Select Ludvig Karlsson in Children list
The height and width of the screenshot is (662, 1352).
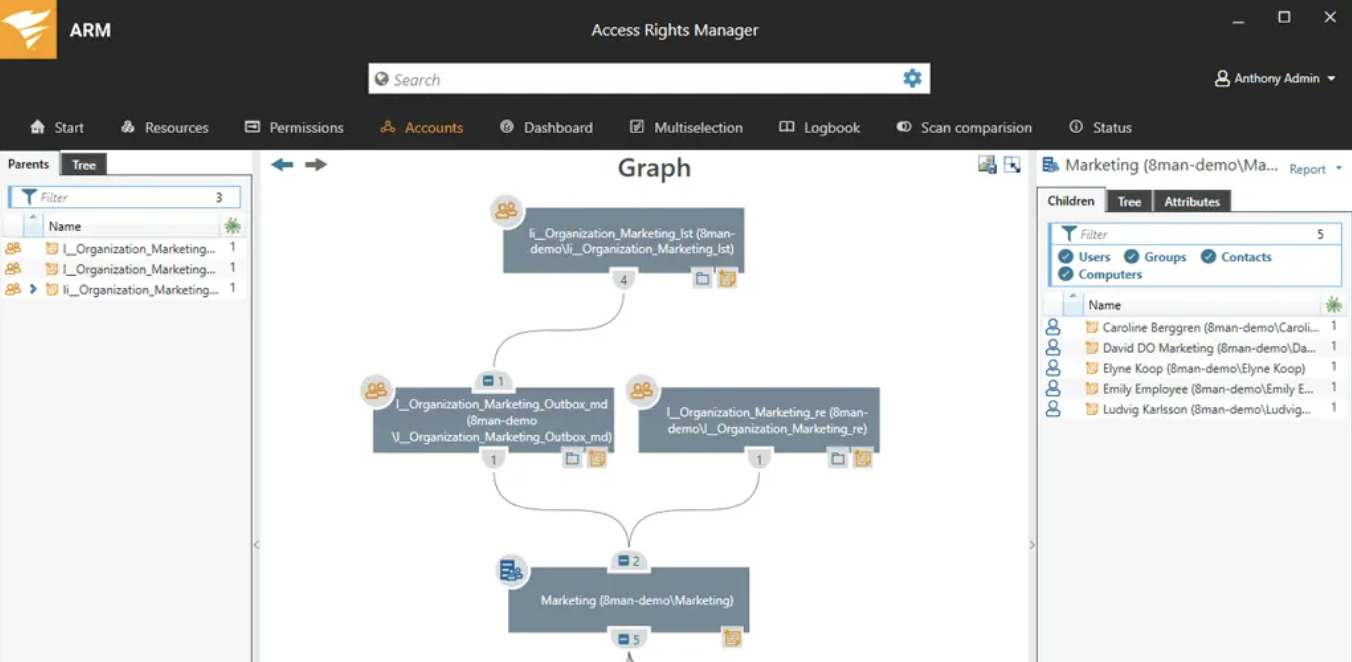1193,409
